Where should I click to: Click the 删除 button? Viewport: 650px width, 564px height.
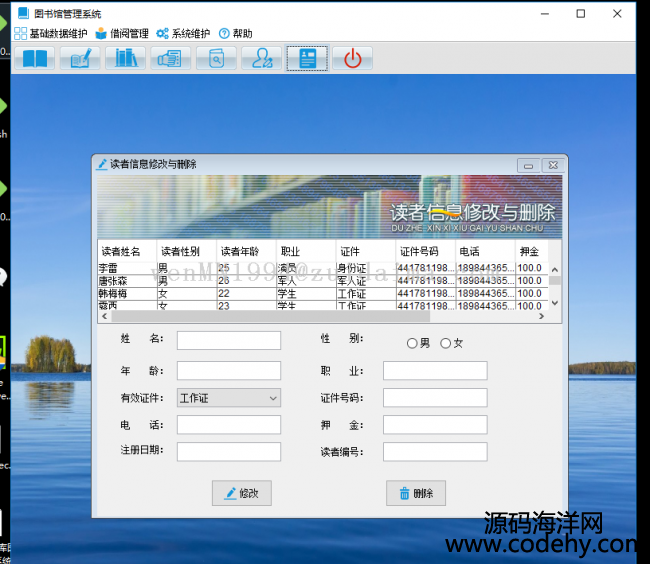pyautogui.click(x=416, y=493)
